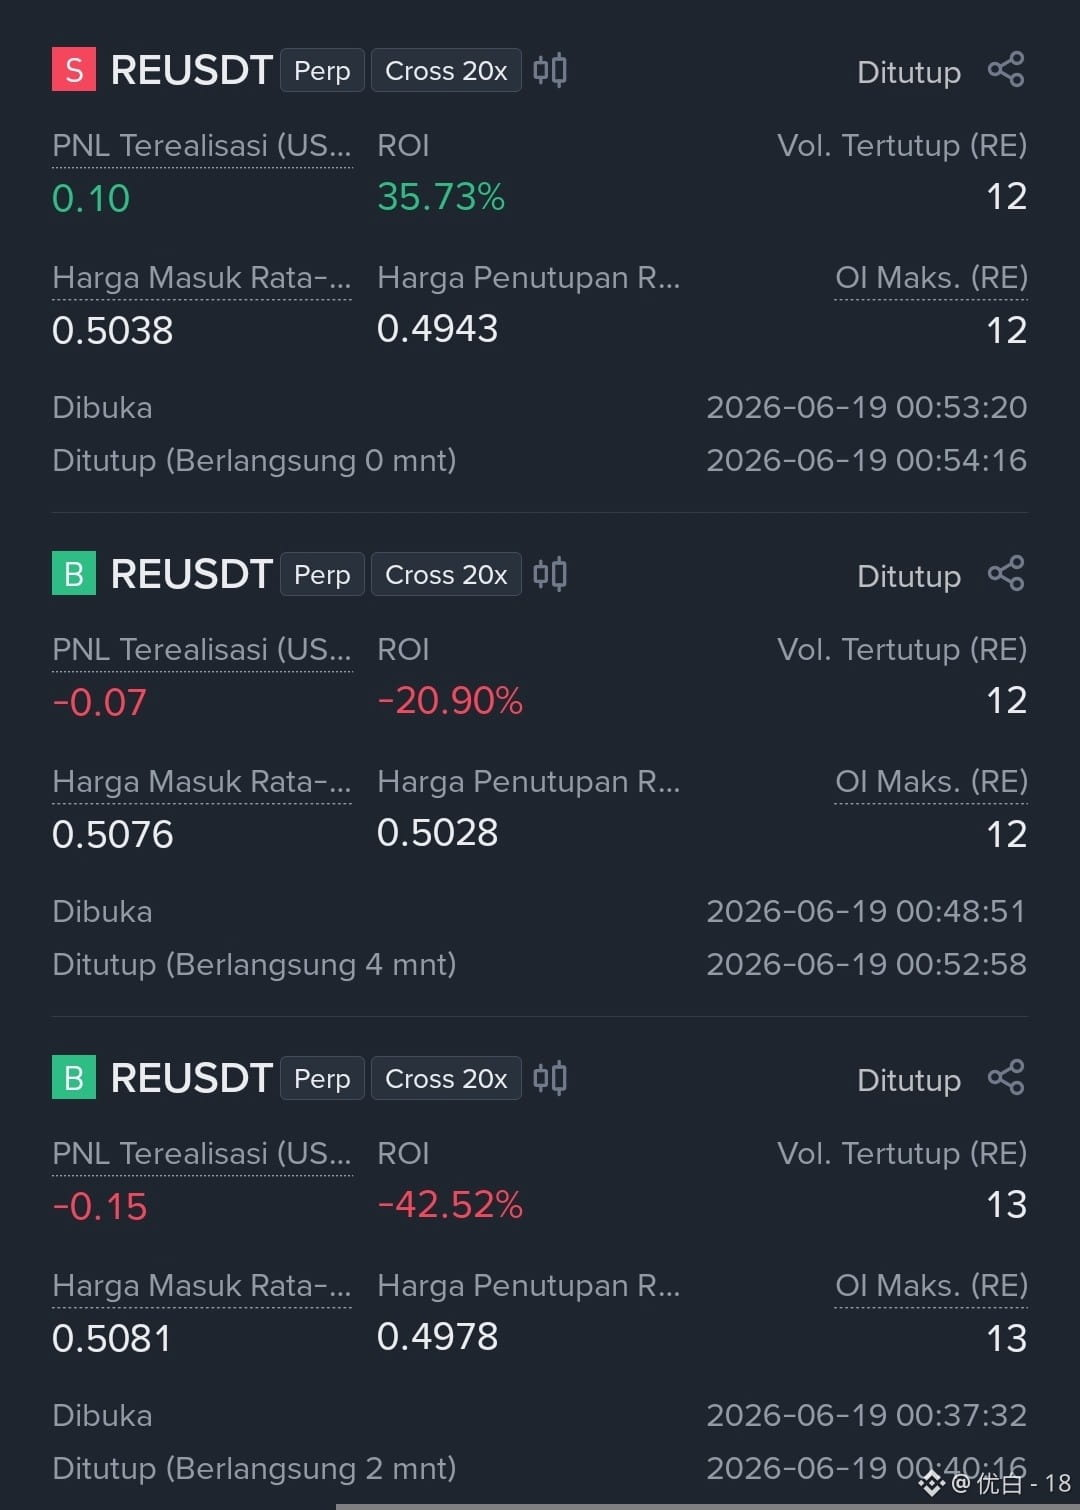Tap the Cross 20x tag on the third trade

click(x=446, y=1078)
